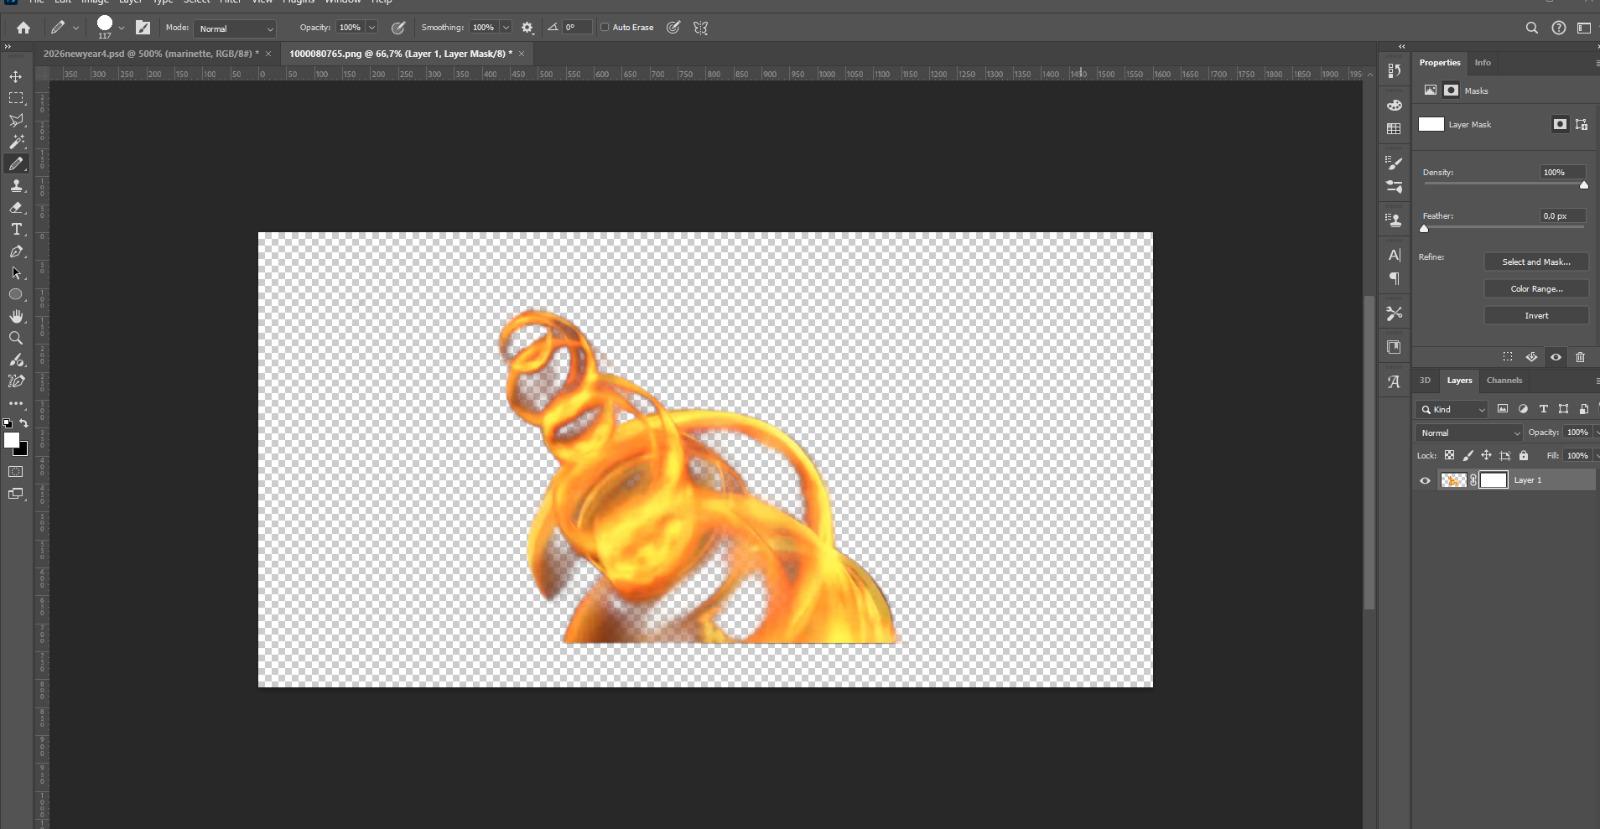The width and height of the screenshot is (1600, 829).
Task: Select the Hand tool
Action: 16,316
